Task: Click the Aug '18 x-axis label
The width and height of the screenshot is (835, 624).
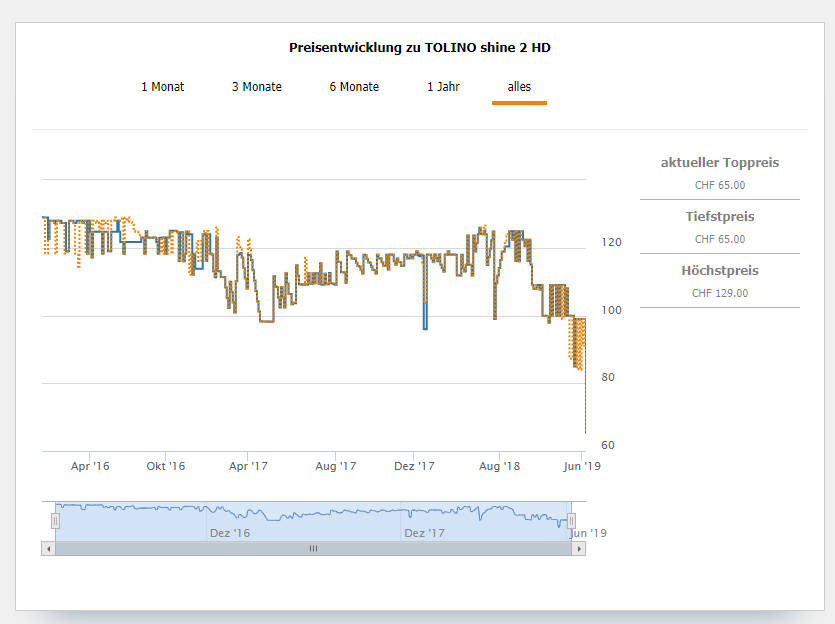Action: tap(499, 466)
